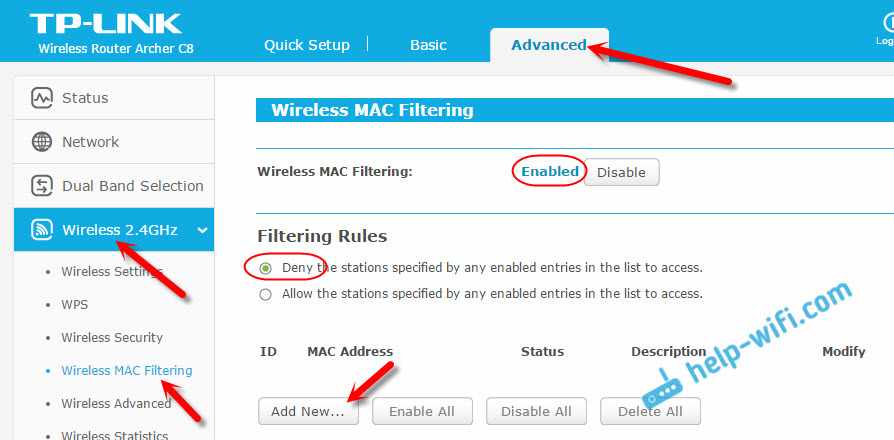Click Enabled for Wireless MAC Filtering
The width and height of the screenshot is (894, 440).
(550, 172)
